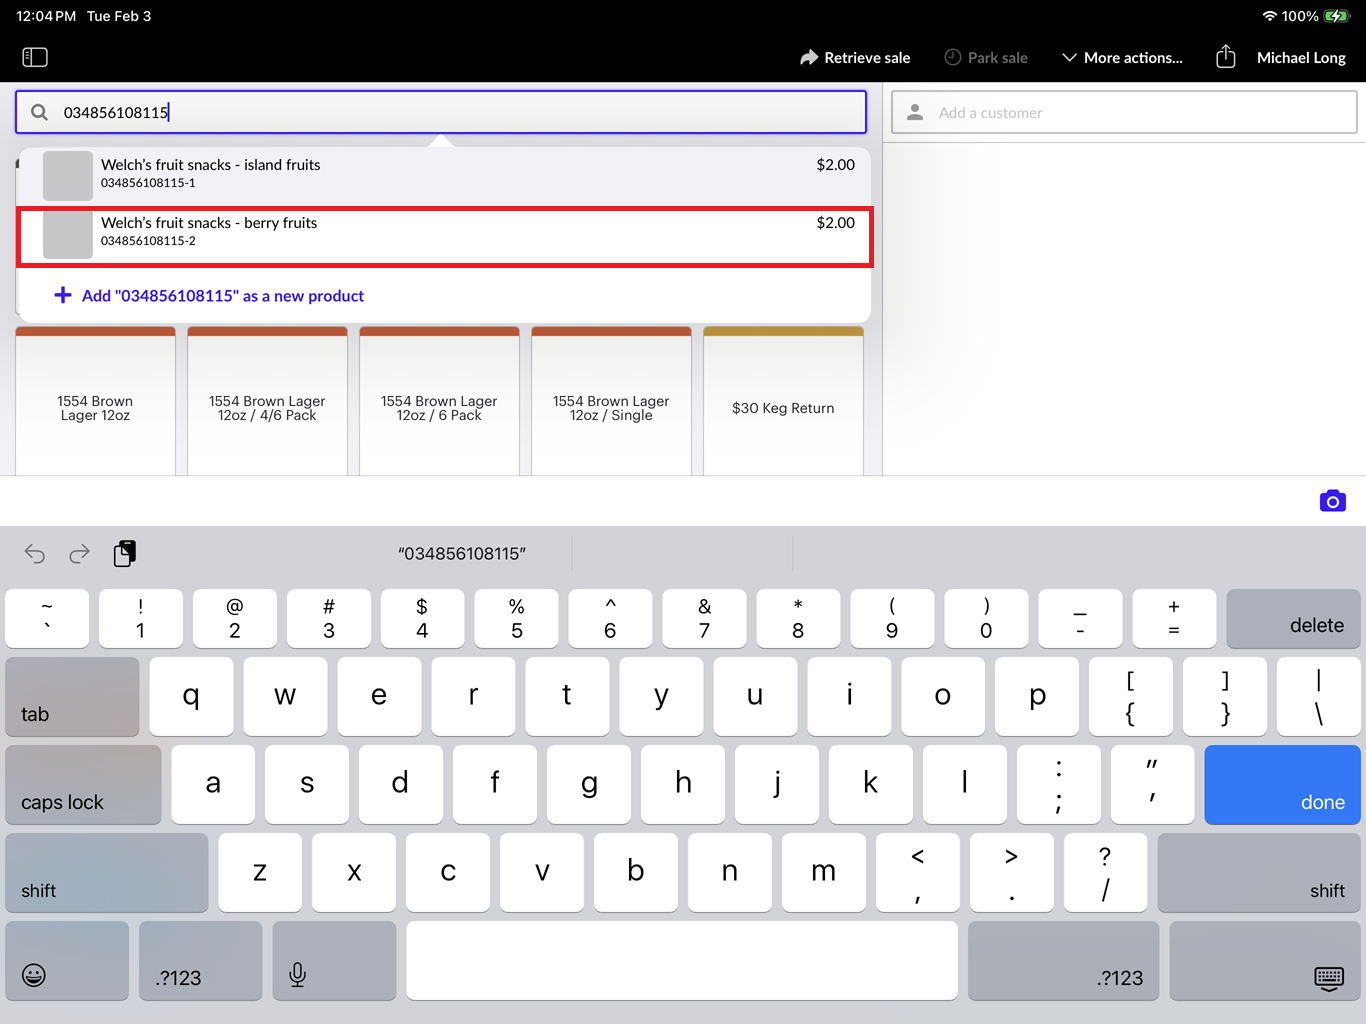The width and height of the screenshot is (1366, 1024).
Task: Switch keyboard with the left .?123 key
Action: click(200, 961)
